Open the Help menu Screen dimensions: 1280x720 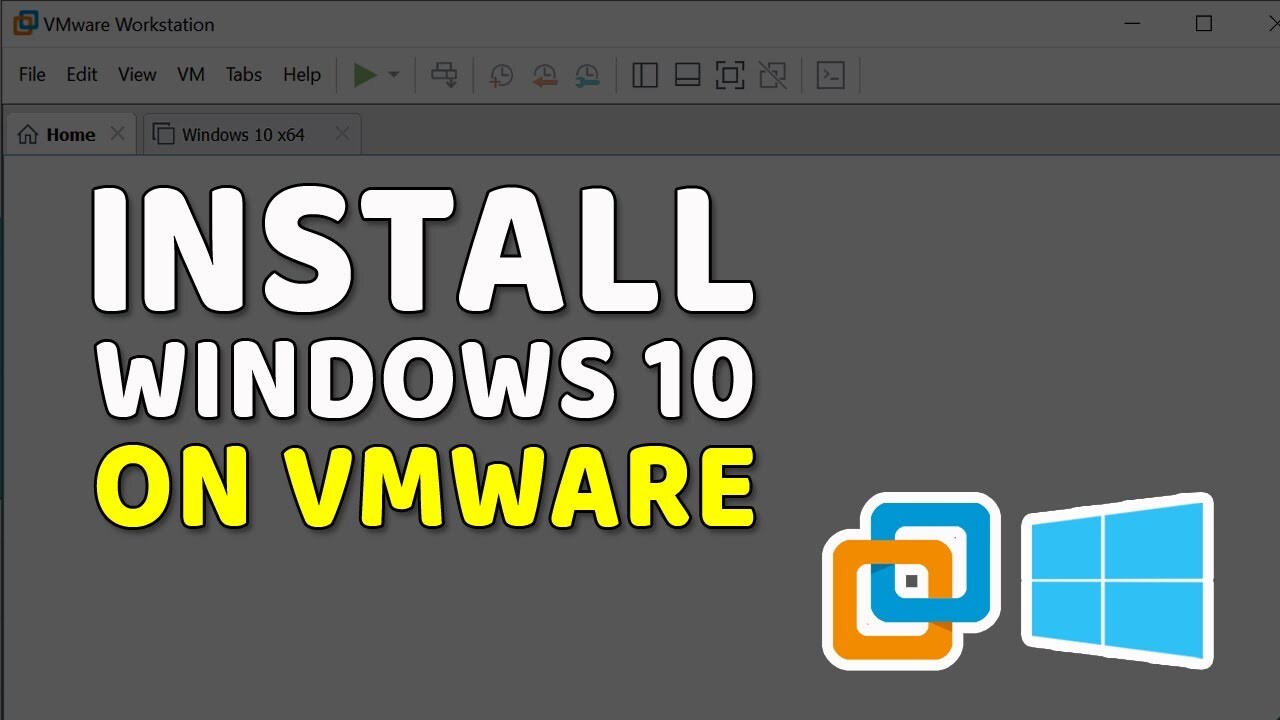pos(302,75)
